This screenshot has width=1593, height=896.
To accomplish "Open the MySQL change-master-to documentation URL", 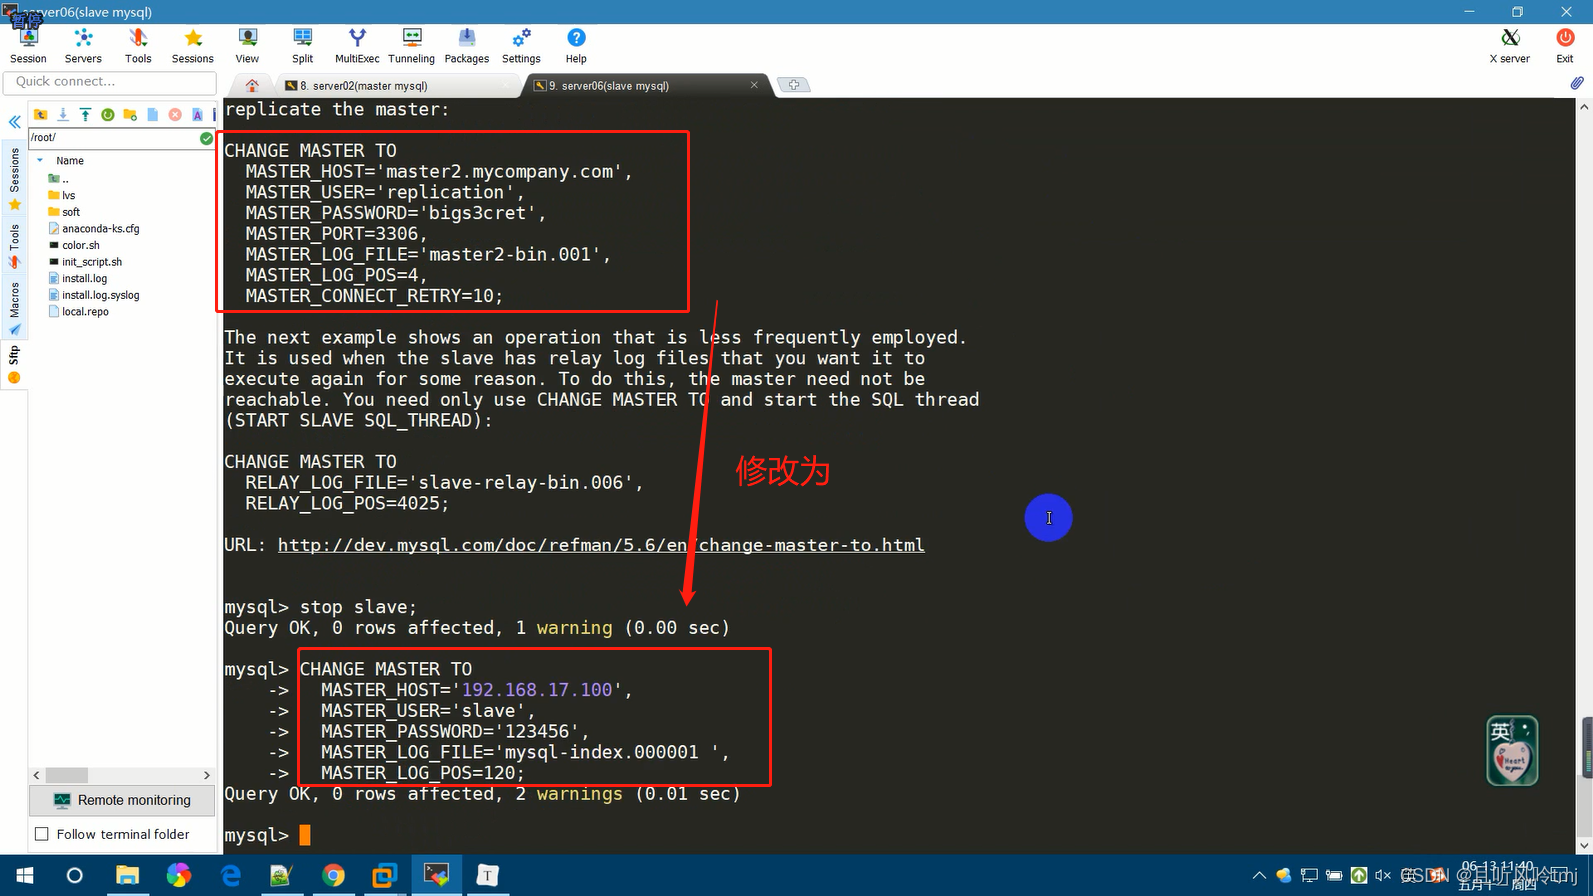I will [601, 545].
